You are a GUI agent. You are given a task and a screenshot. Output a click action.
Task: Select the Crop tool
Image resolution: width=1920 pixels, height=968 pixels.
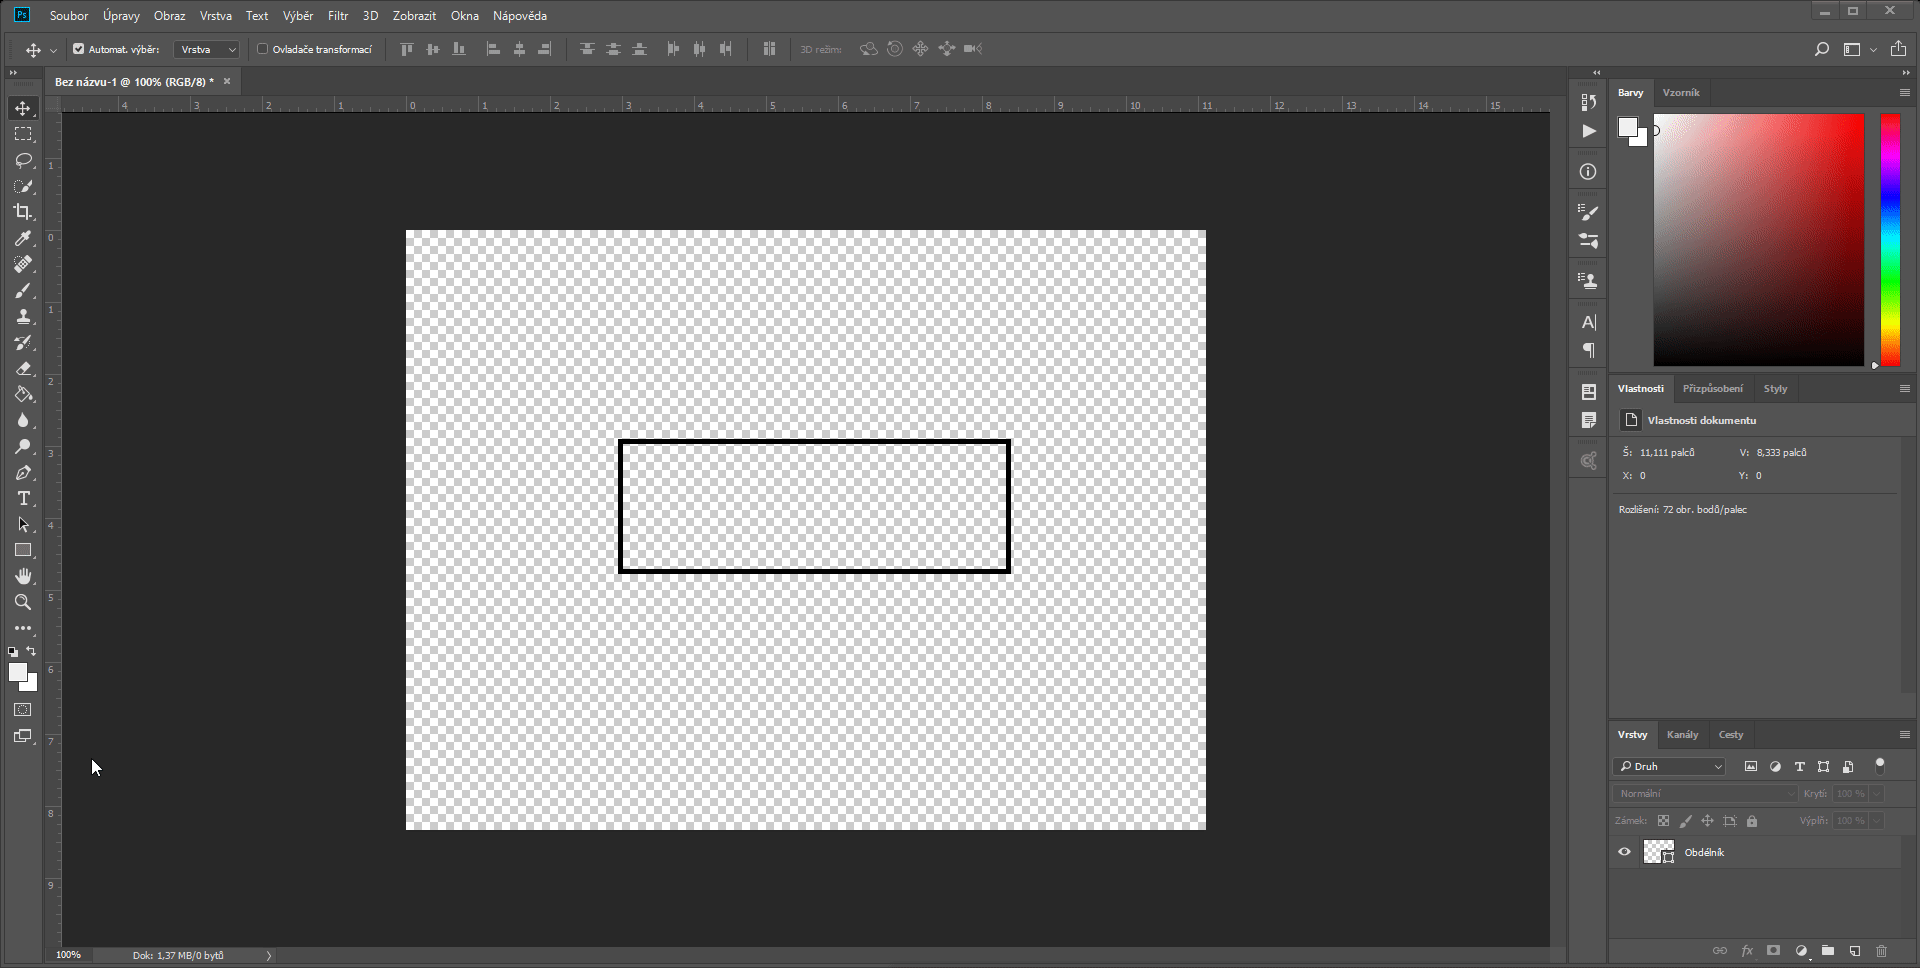23,212
